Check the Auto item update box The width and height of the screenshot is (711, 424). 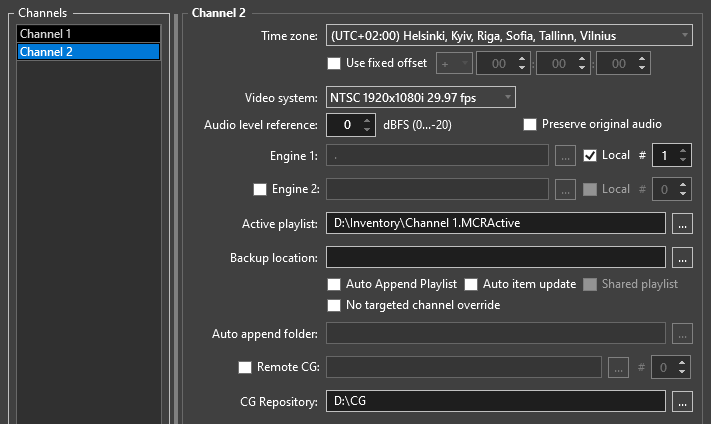(x=471, y=284)
